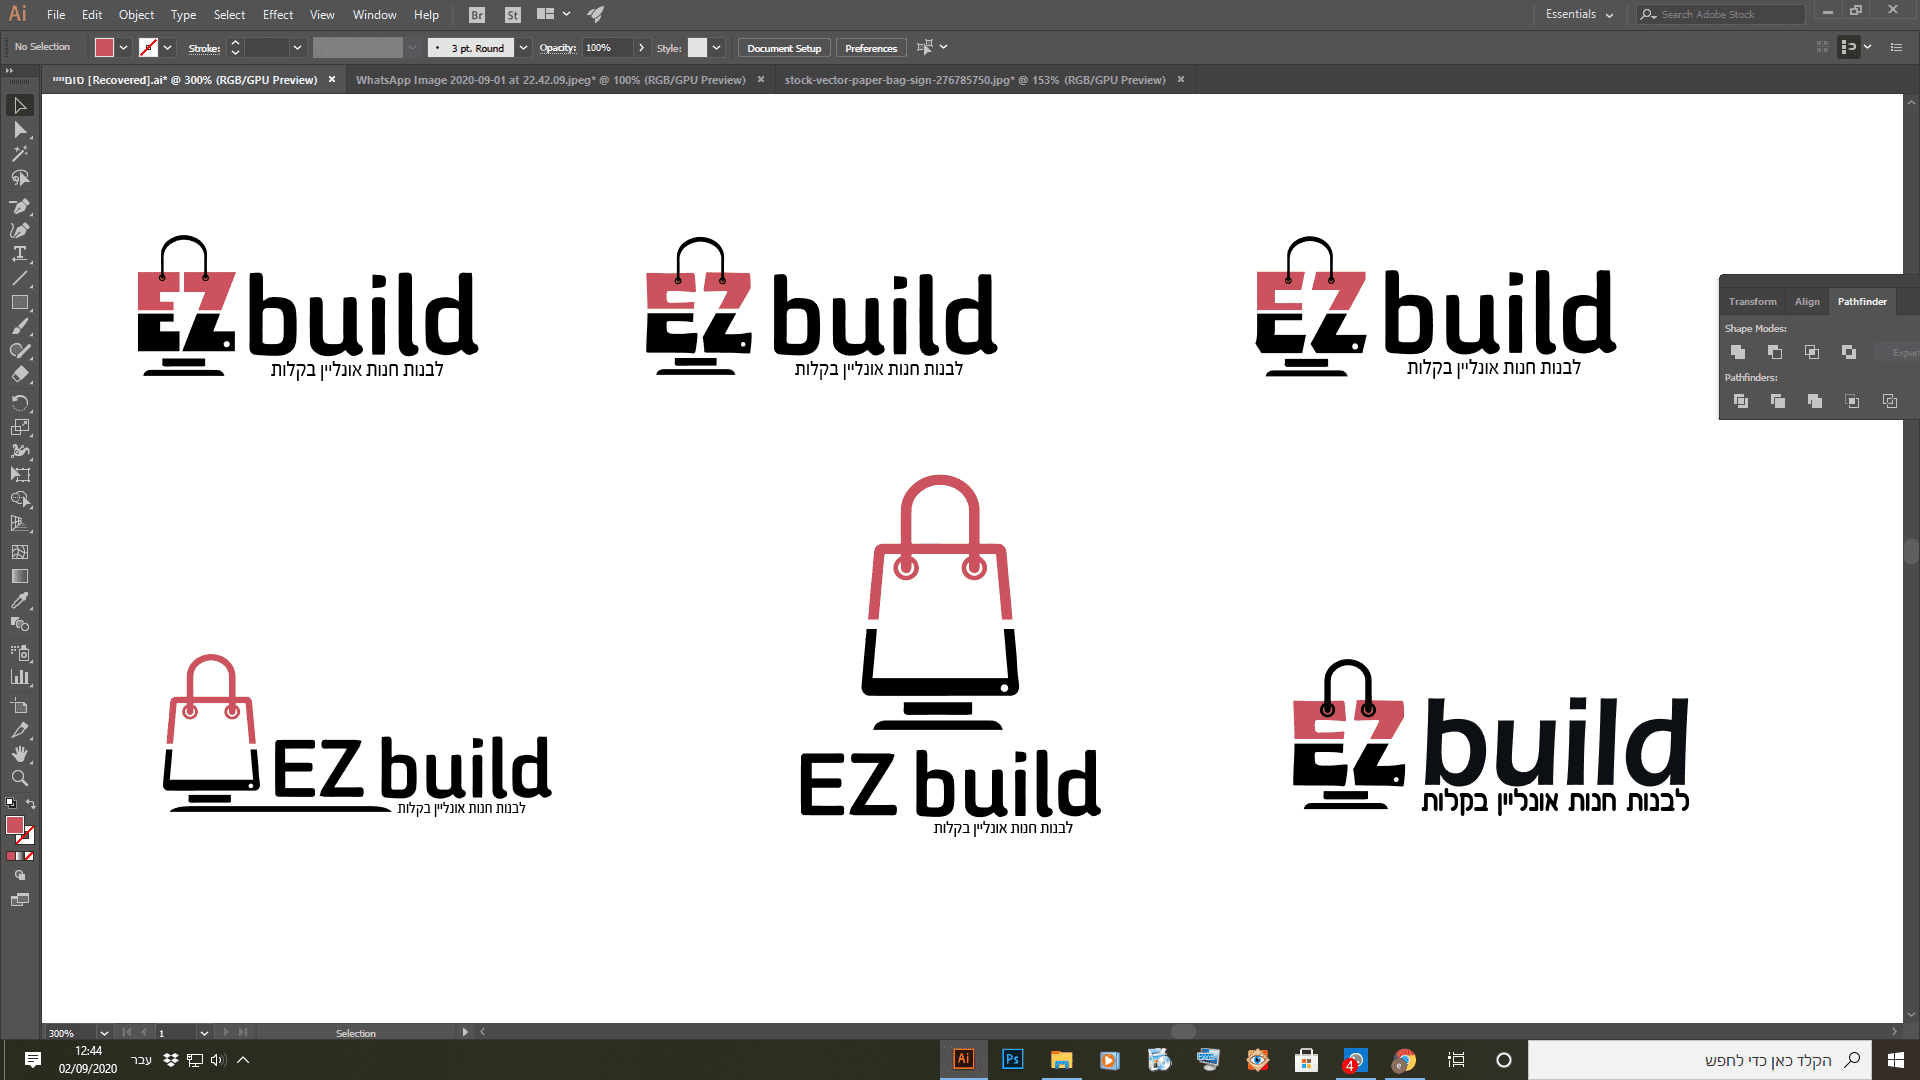Pick the Eyedropper tool
The image size is (1920, 1080).
point(19,600)
